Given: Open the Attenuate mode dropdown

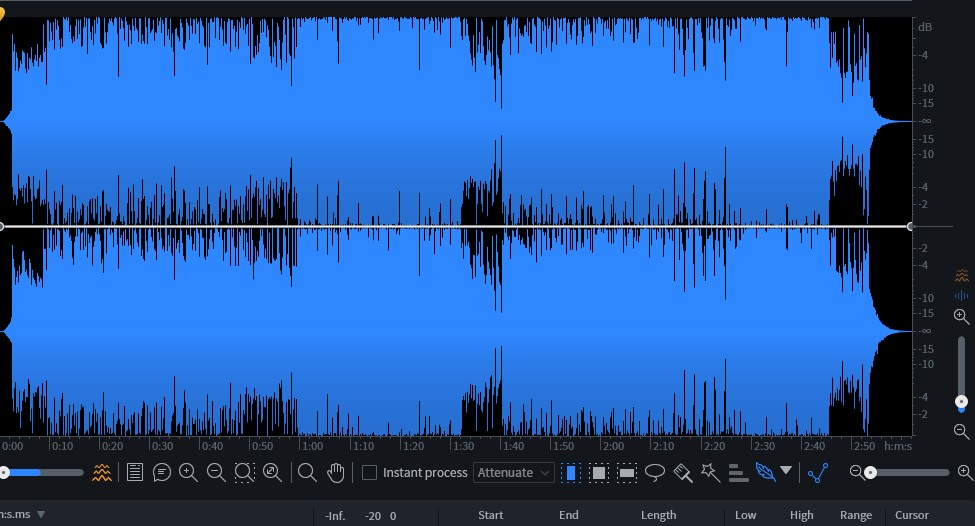Looking at the screenshot, I should [x=514, y=473].
